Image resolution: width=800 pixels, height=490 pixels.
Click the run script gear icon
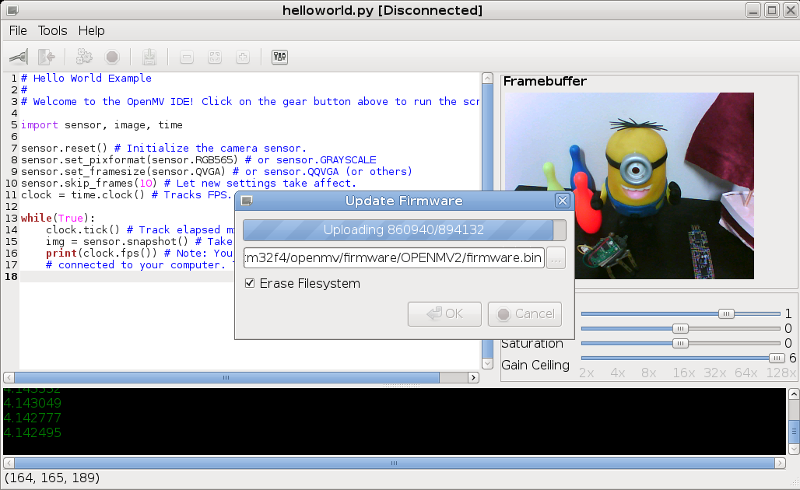click(84, 58)
